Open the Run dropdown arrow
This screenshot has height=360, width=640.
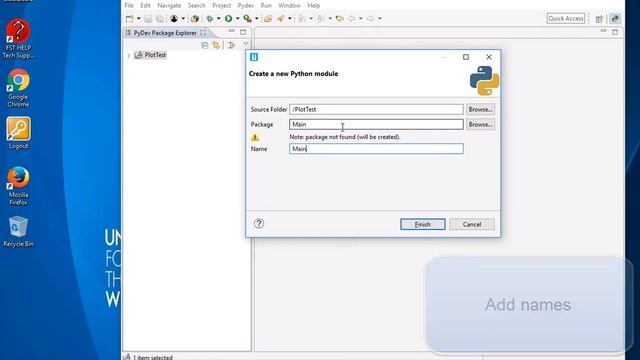pos(237,18)
